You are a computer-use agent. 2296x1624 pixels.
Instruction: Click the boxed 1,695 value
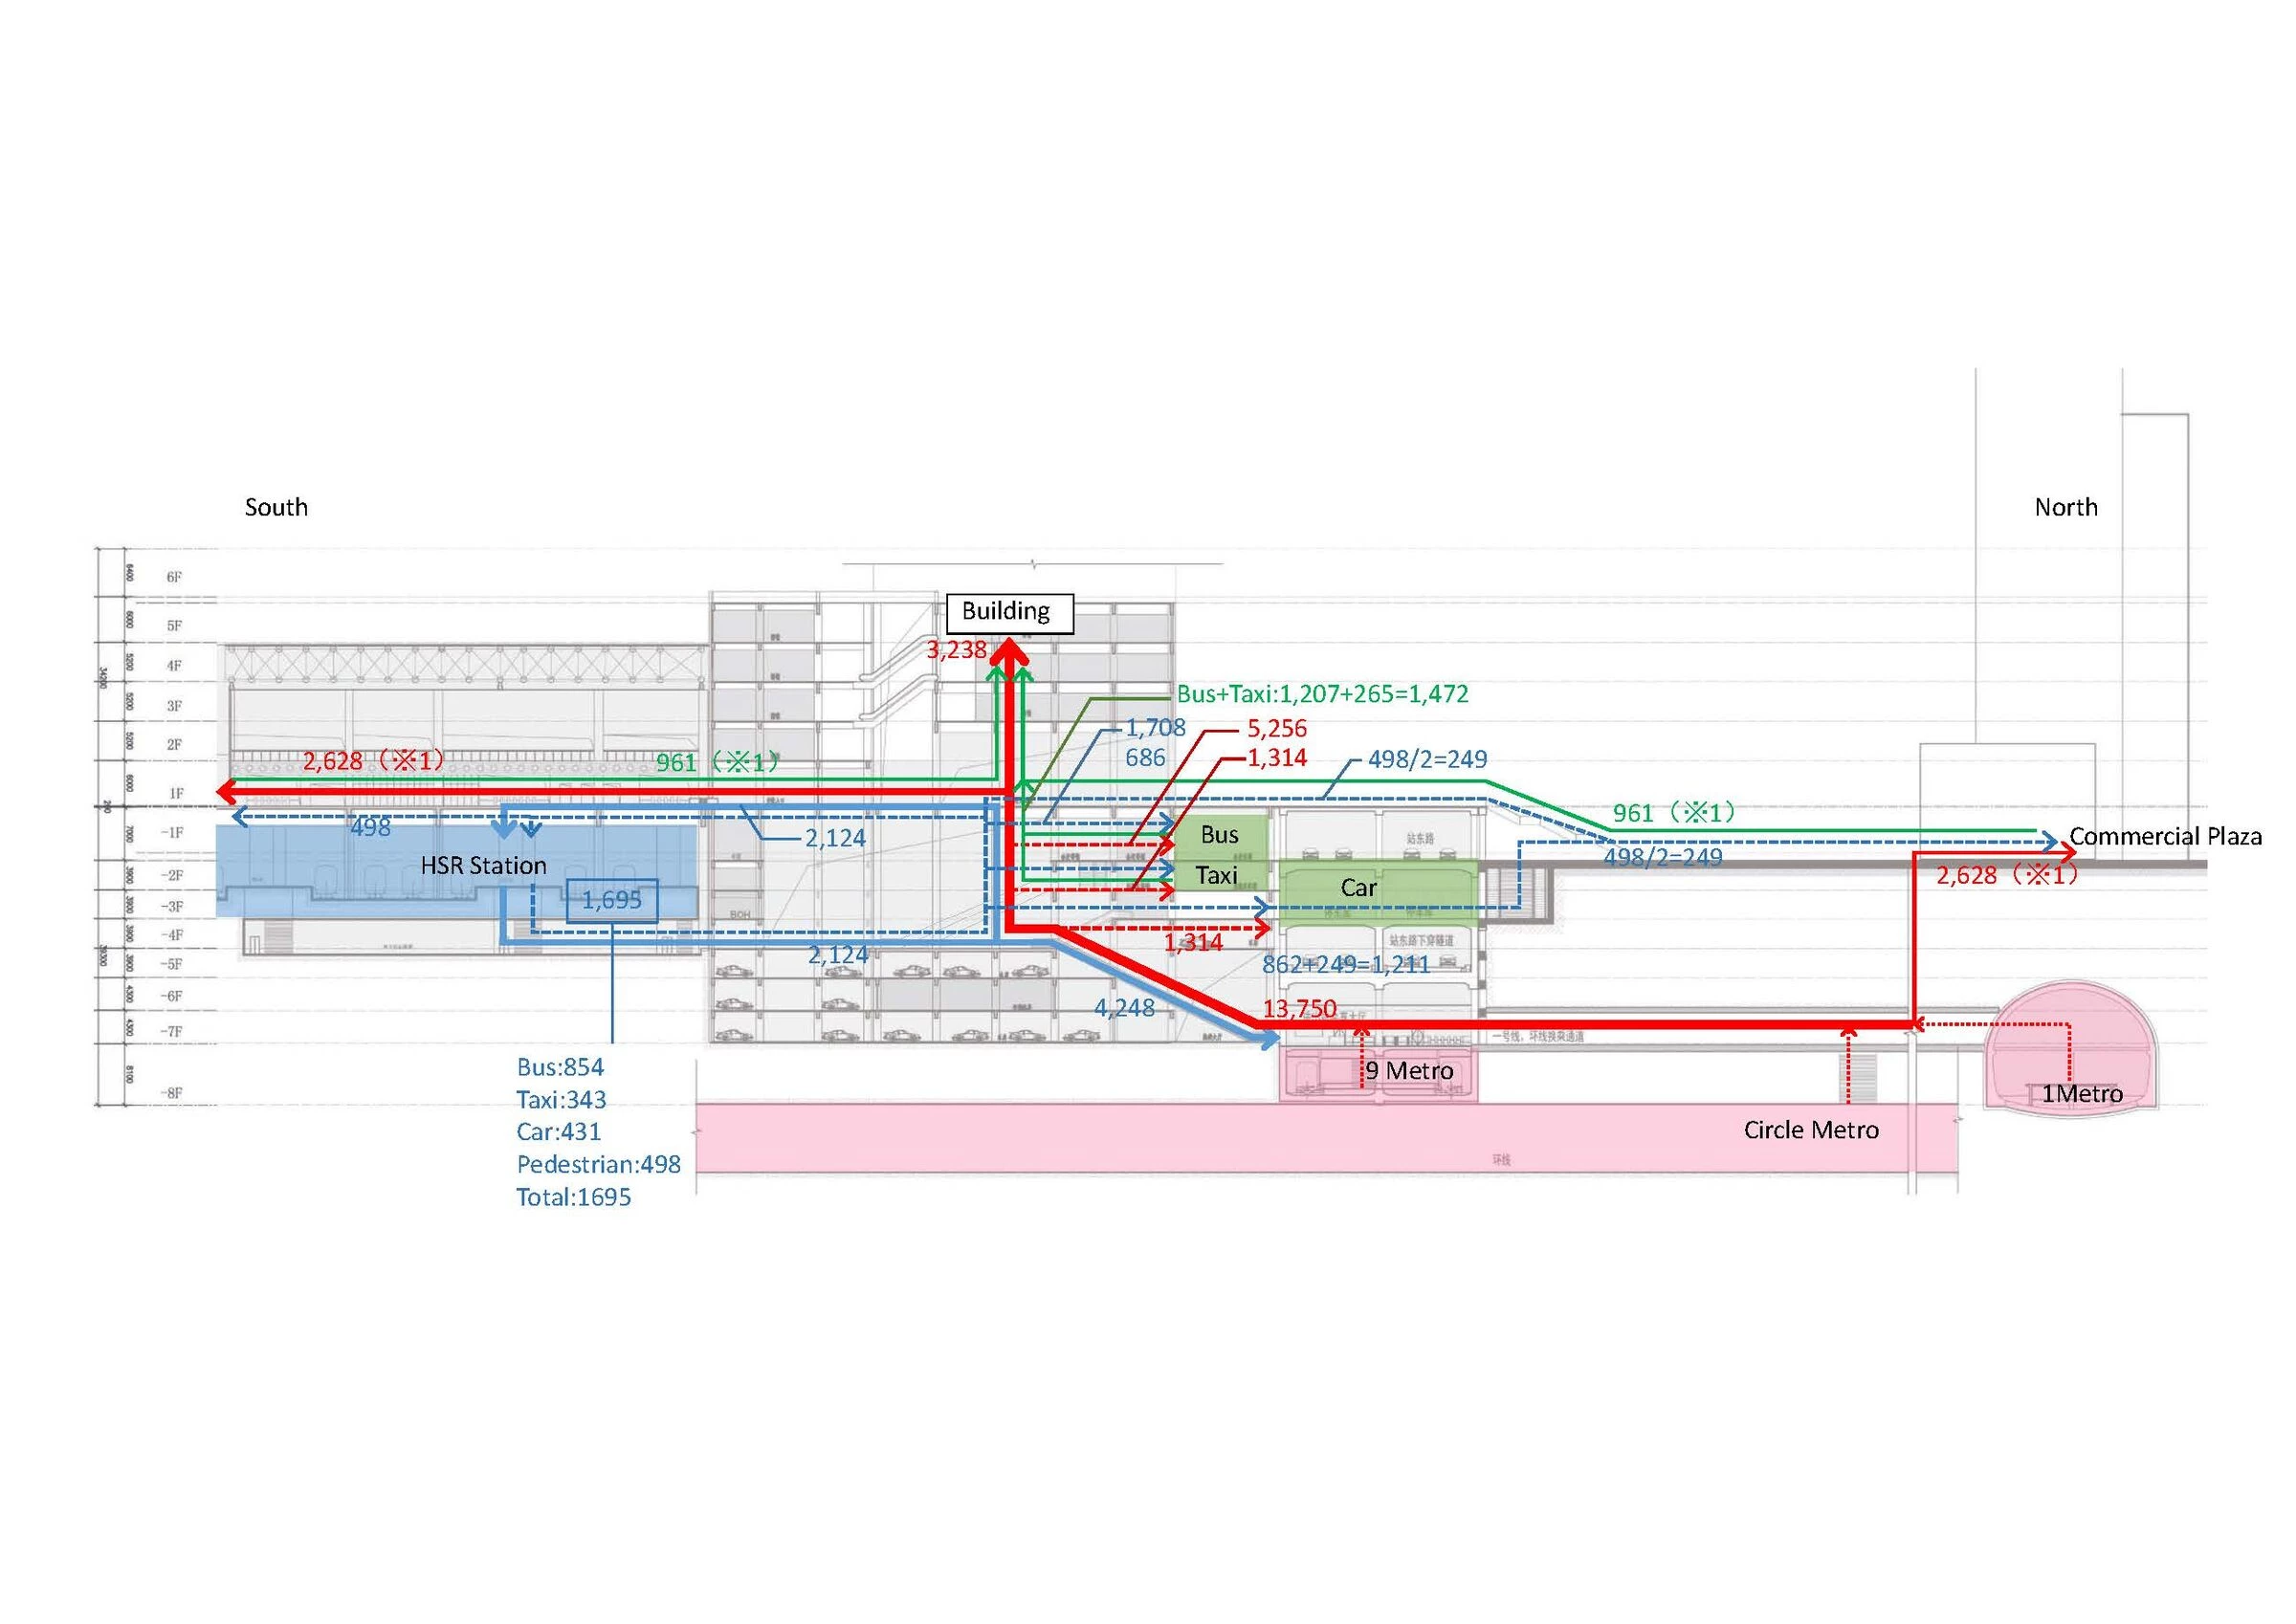[x=612, y=900]
